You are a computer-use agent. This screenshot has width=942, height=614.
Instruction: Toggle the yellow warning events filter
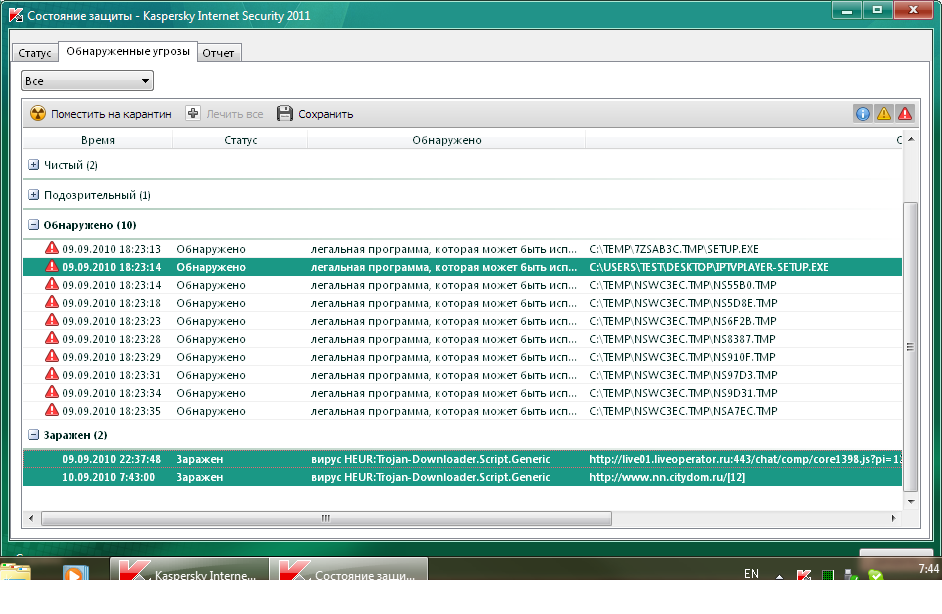[883, 114]
